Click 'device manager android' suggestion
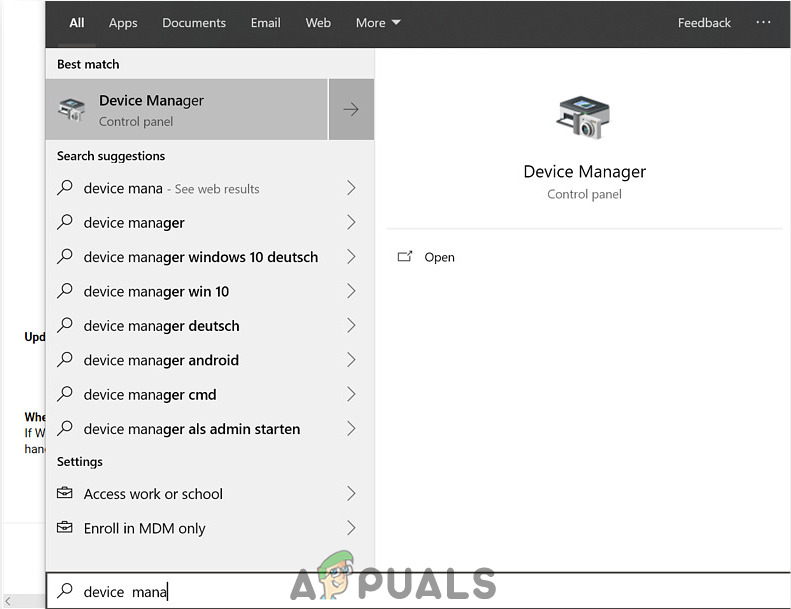Image resolution: width=791 pixels, height=609 pixels. pos(210,359)
